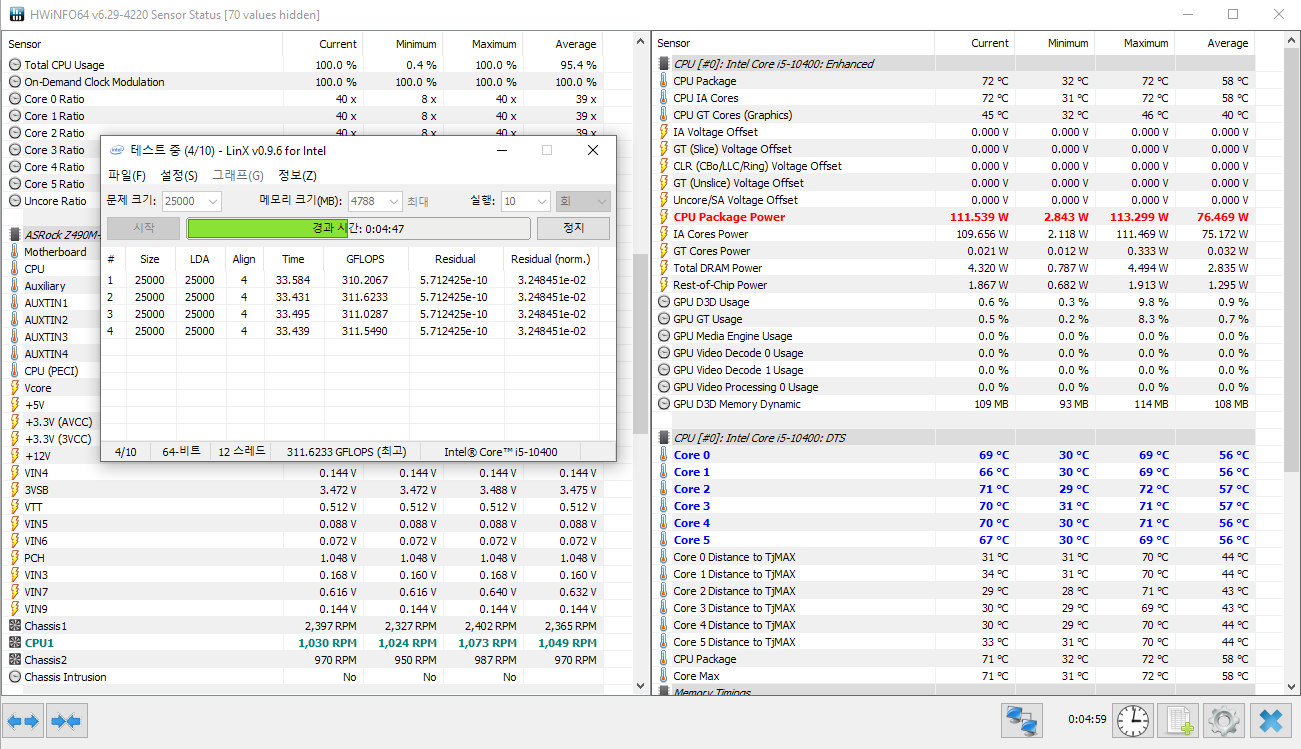Select the Core 5 Distance to TjMAX row
Viewport: 1301px width, 749px height.
click(954, 642)
